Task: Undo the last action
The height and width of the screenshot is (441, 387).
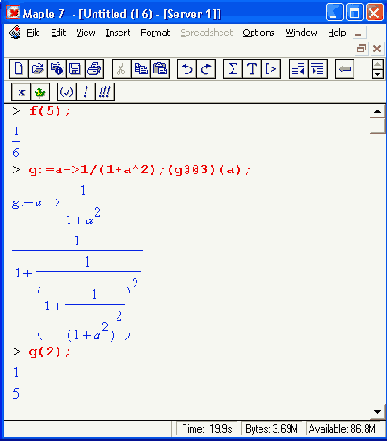Action: coord(187,69)
